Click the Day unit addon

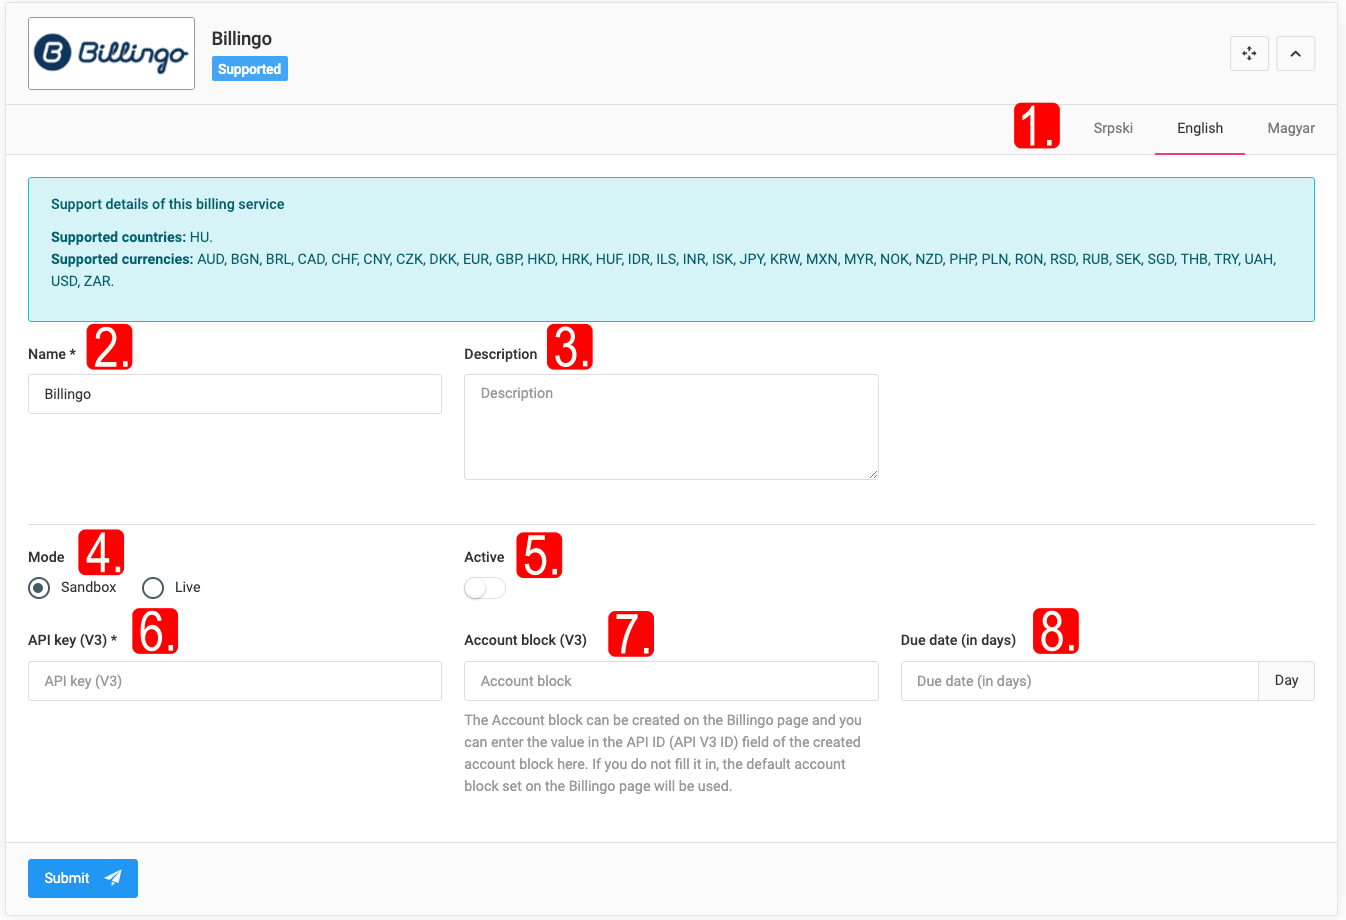coord(1286,681)
